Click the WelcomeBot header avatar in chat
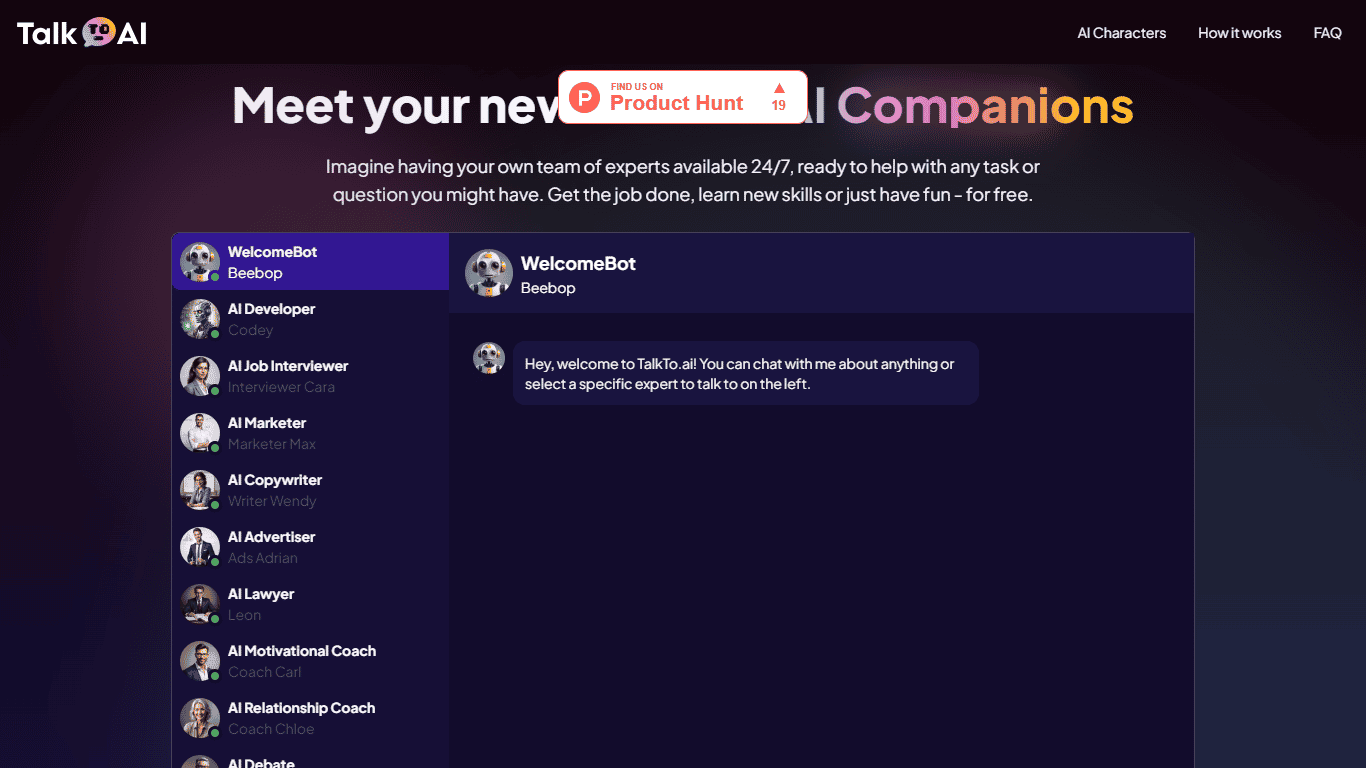This screenshot has width=1366, height=768. point(489,273)
